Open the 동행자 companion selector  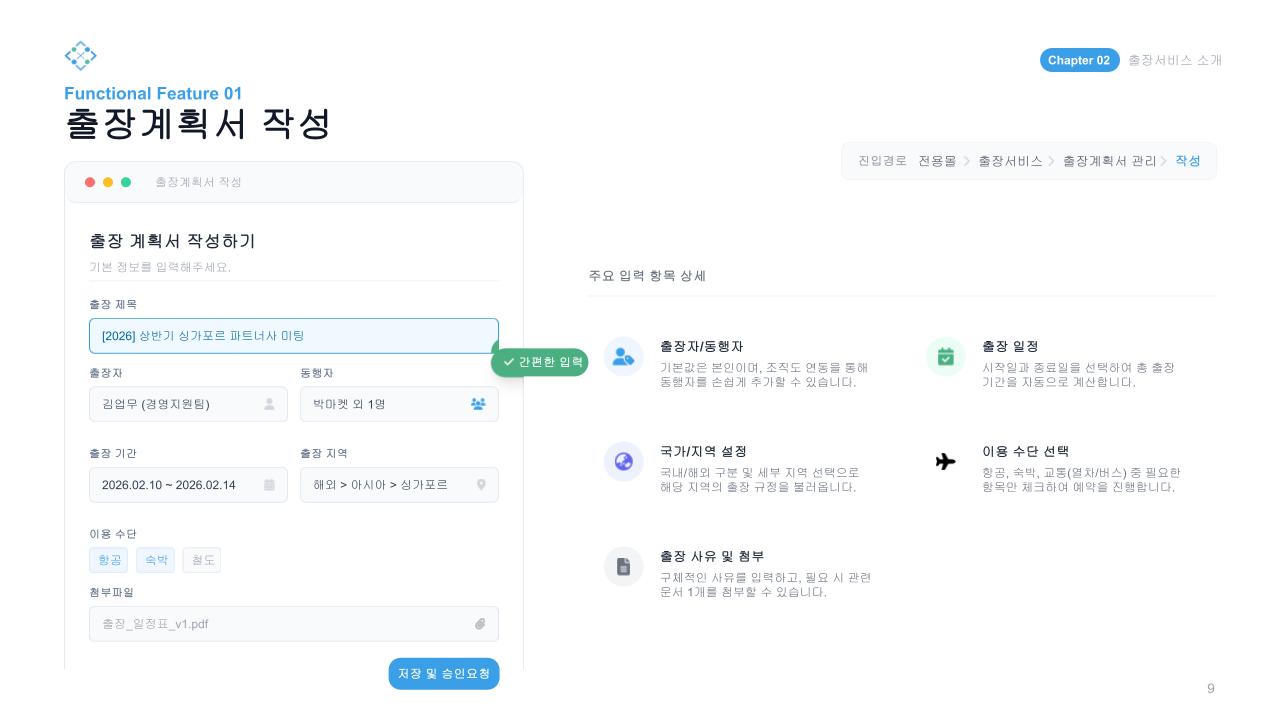tap(390, 404)
